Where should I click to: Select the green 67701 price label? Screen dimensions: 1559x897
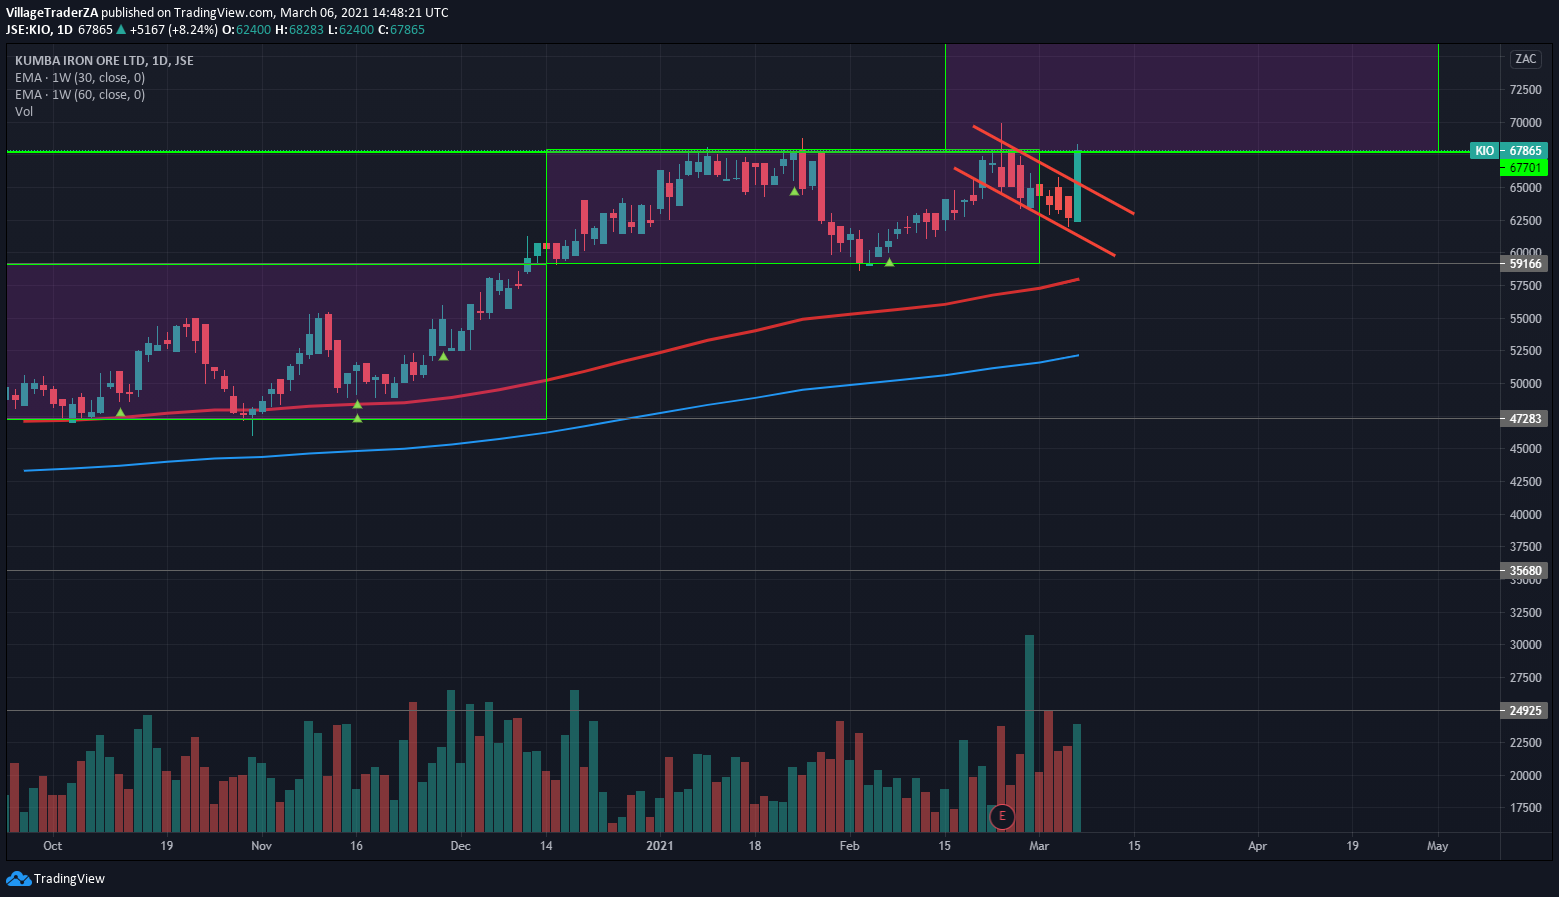coord(1524,168)
